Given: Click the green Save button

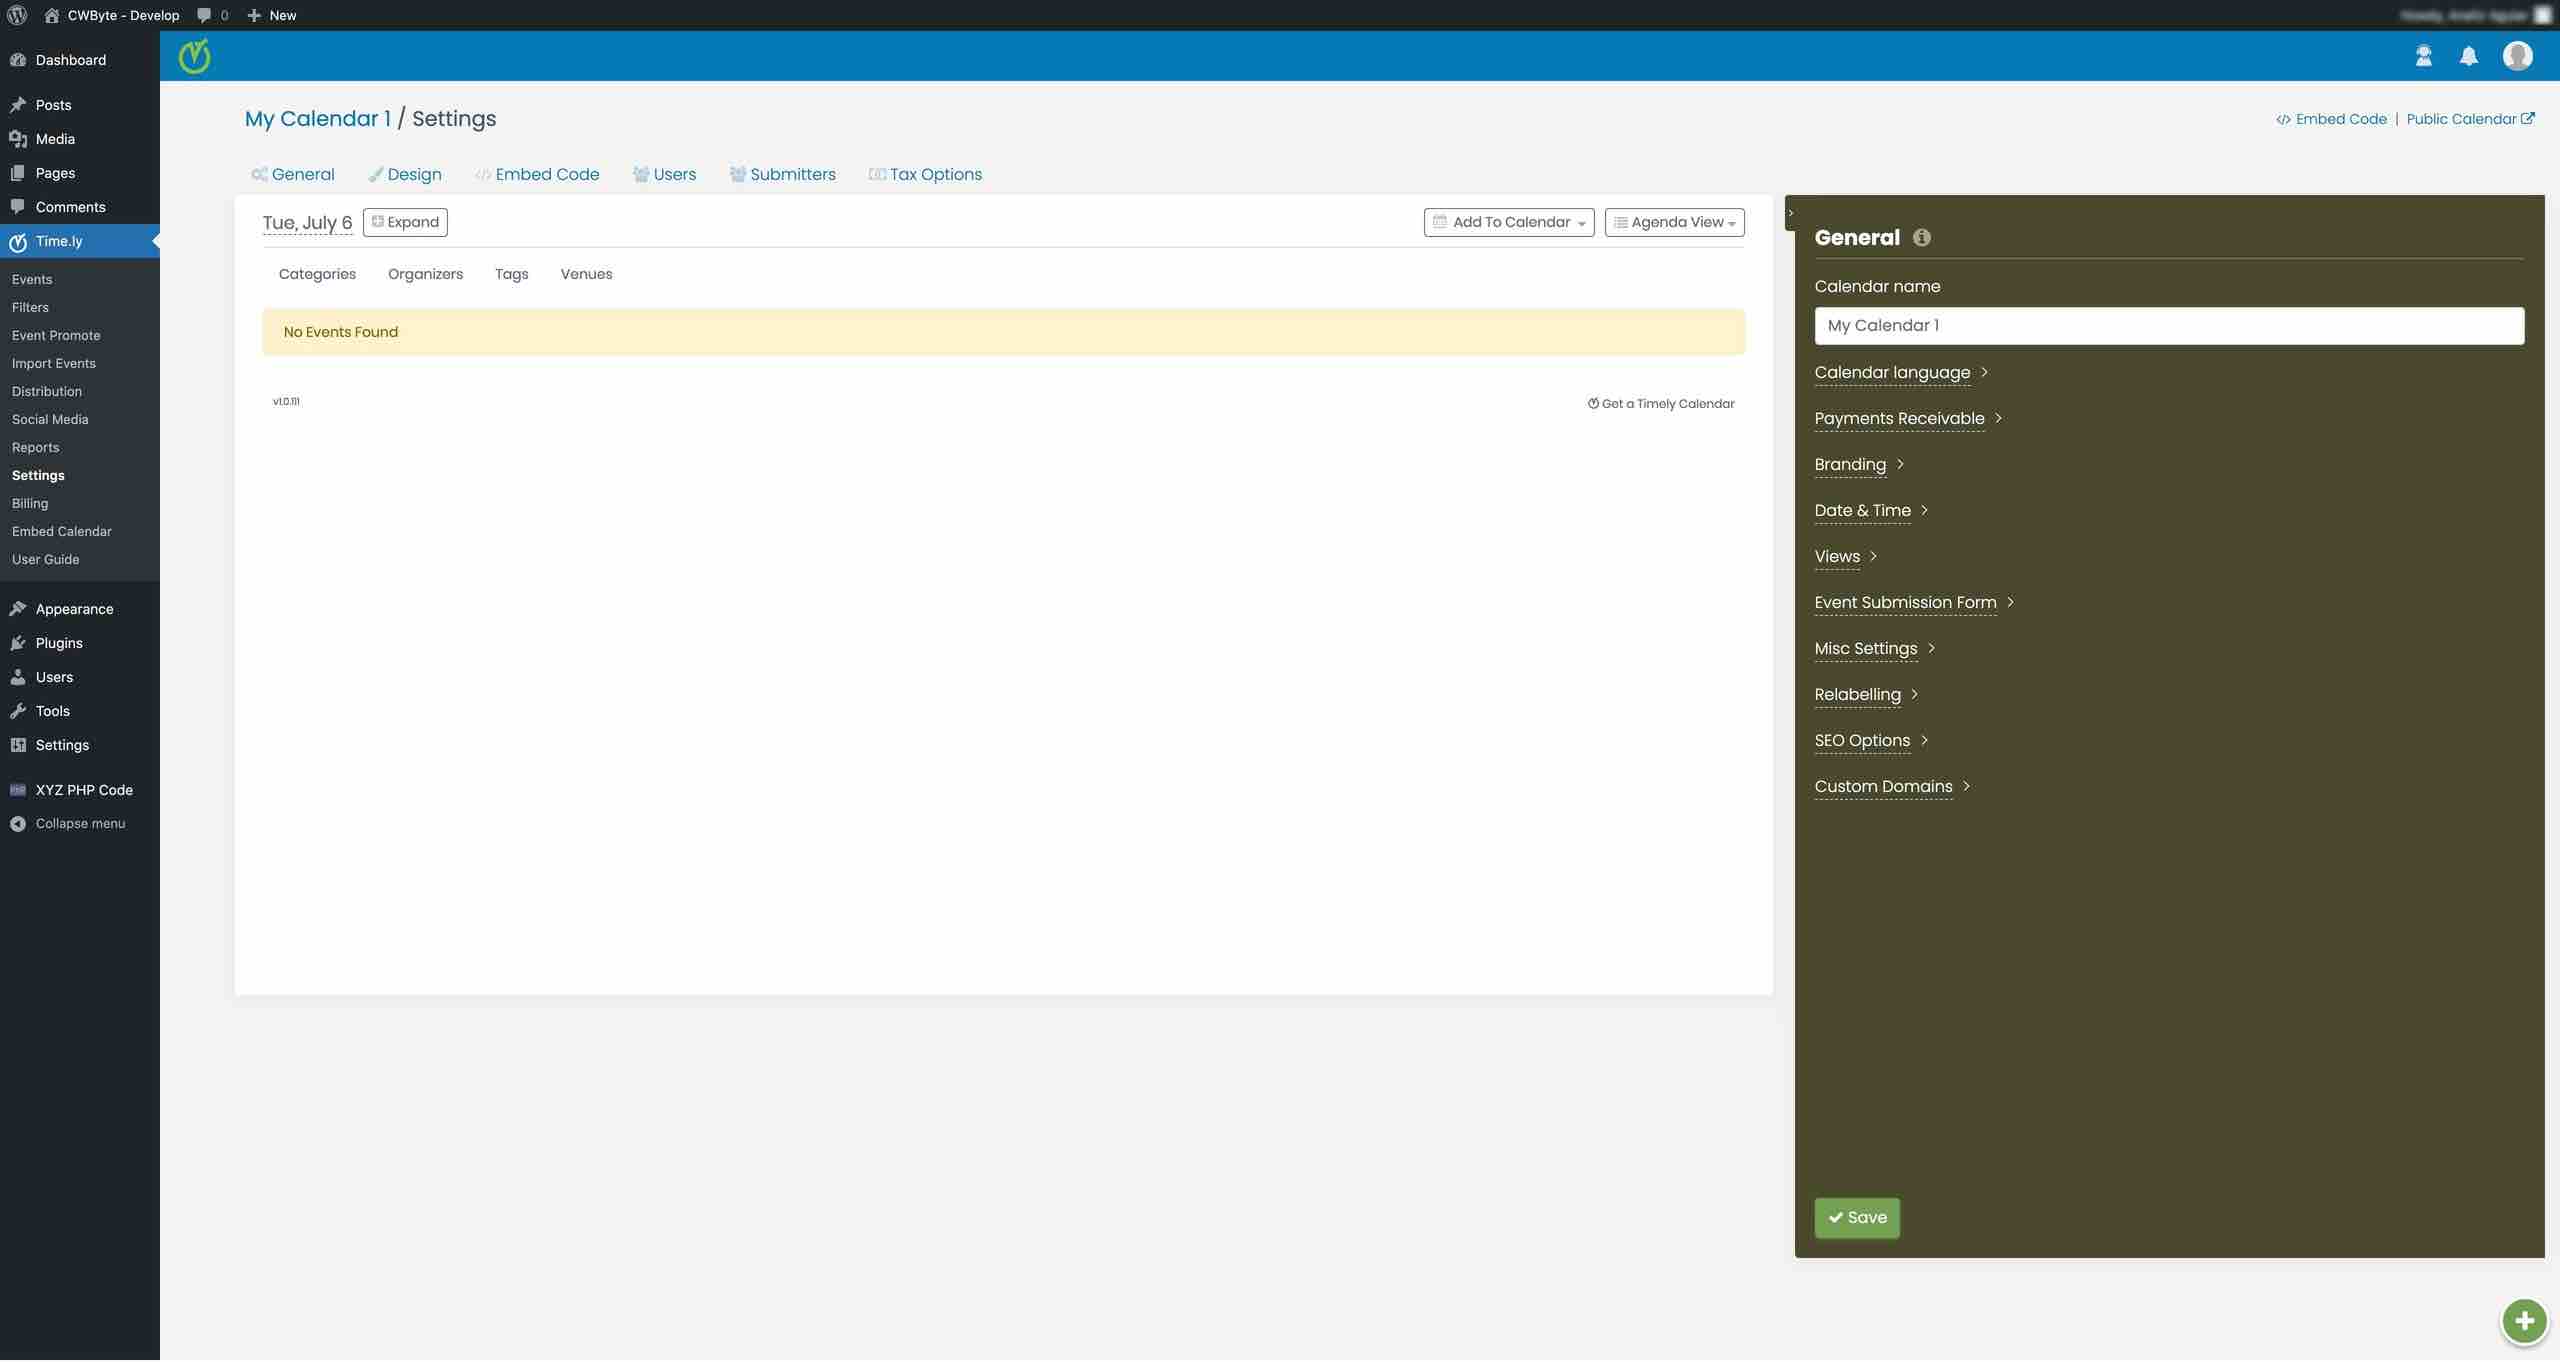Looking at the screenshot, I should (x=1857, y=1218).
